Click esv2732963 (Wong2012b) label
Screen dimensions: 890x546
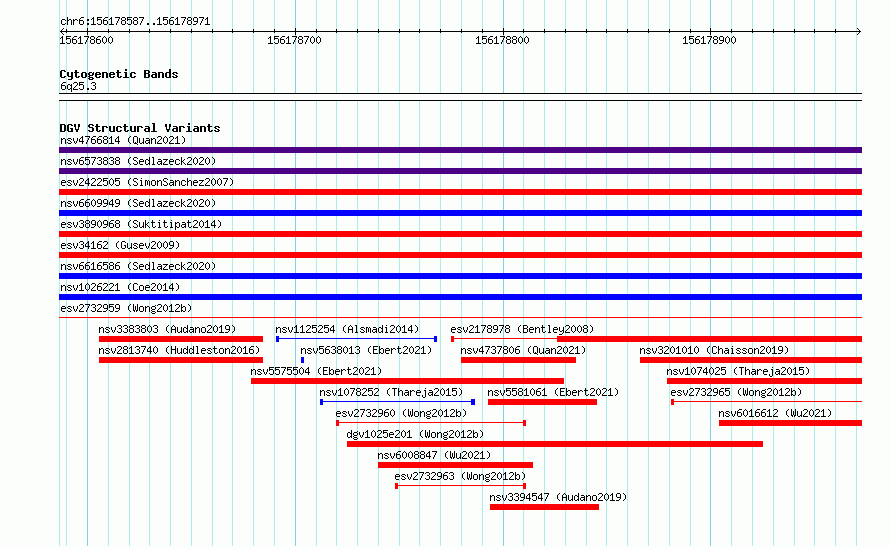coord(460,476)
